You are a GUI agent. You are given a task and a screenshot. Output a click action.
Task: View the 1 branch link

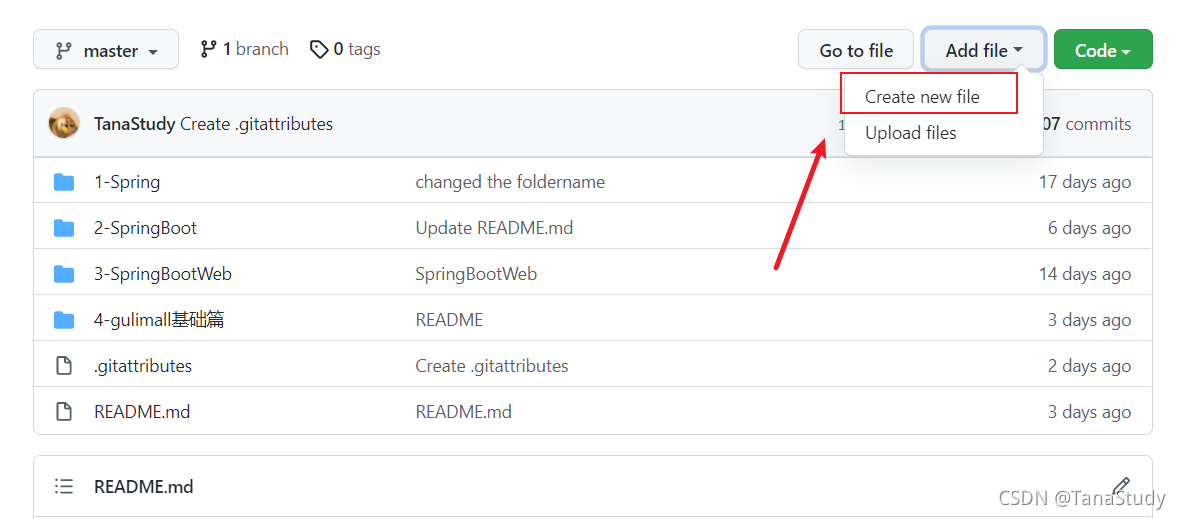pyautogui.click(x=244, y=50)
